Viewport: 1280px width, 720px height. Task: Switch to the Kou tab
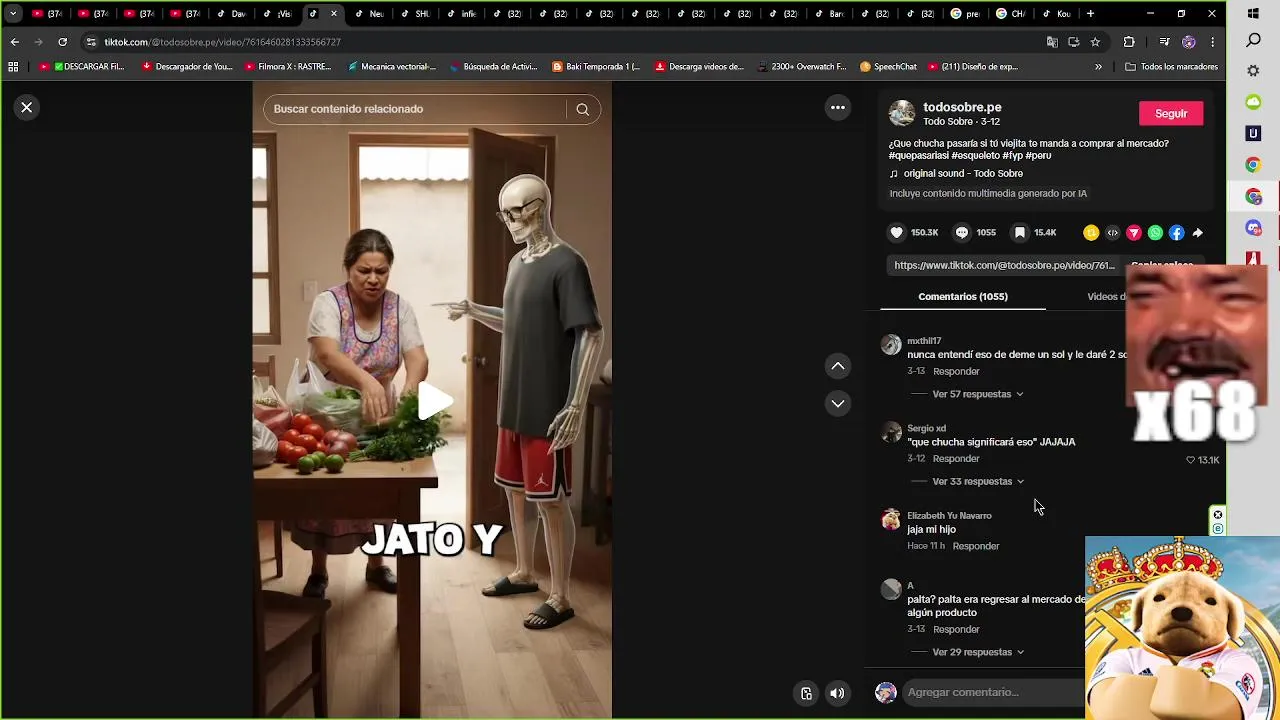[1056, 14]
